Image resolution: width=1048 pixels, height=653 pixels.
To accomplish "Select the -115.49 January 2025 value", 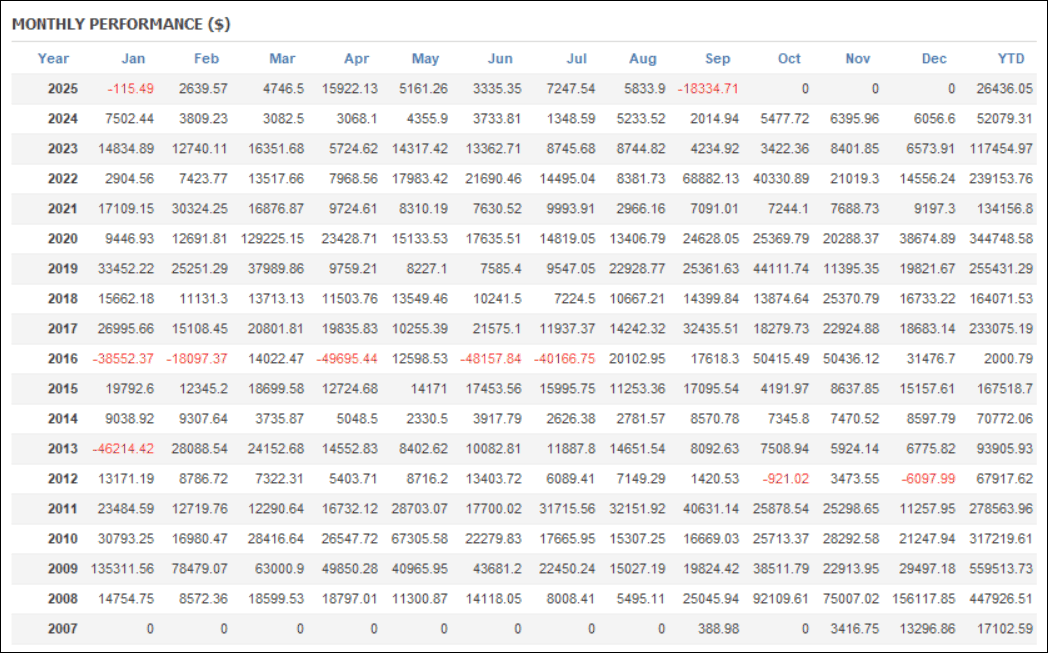I will coord(130,88).
